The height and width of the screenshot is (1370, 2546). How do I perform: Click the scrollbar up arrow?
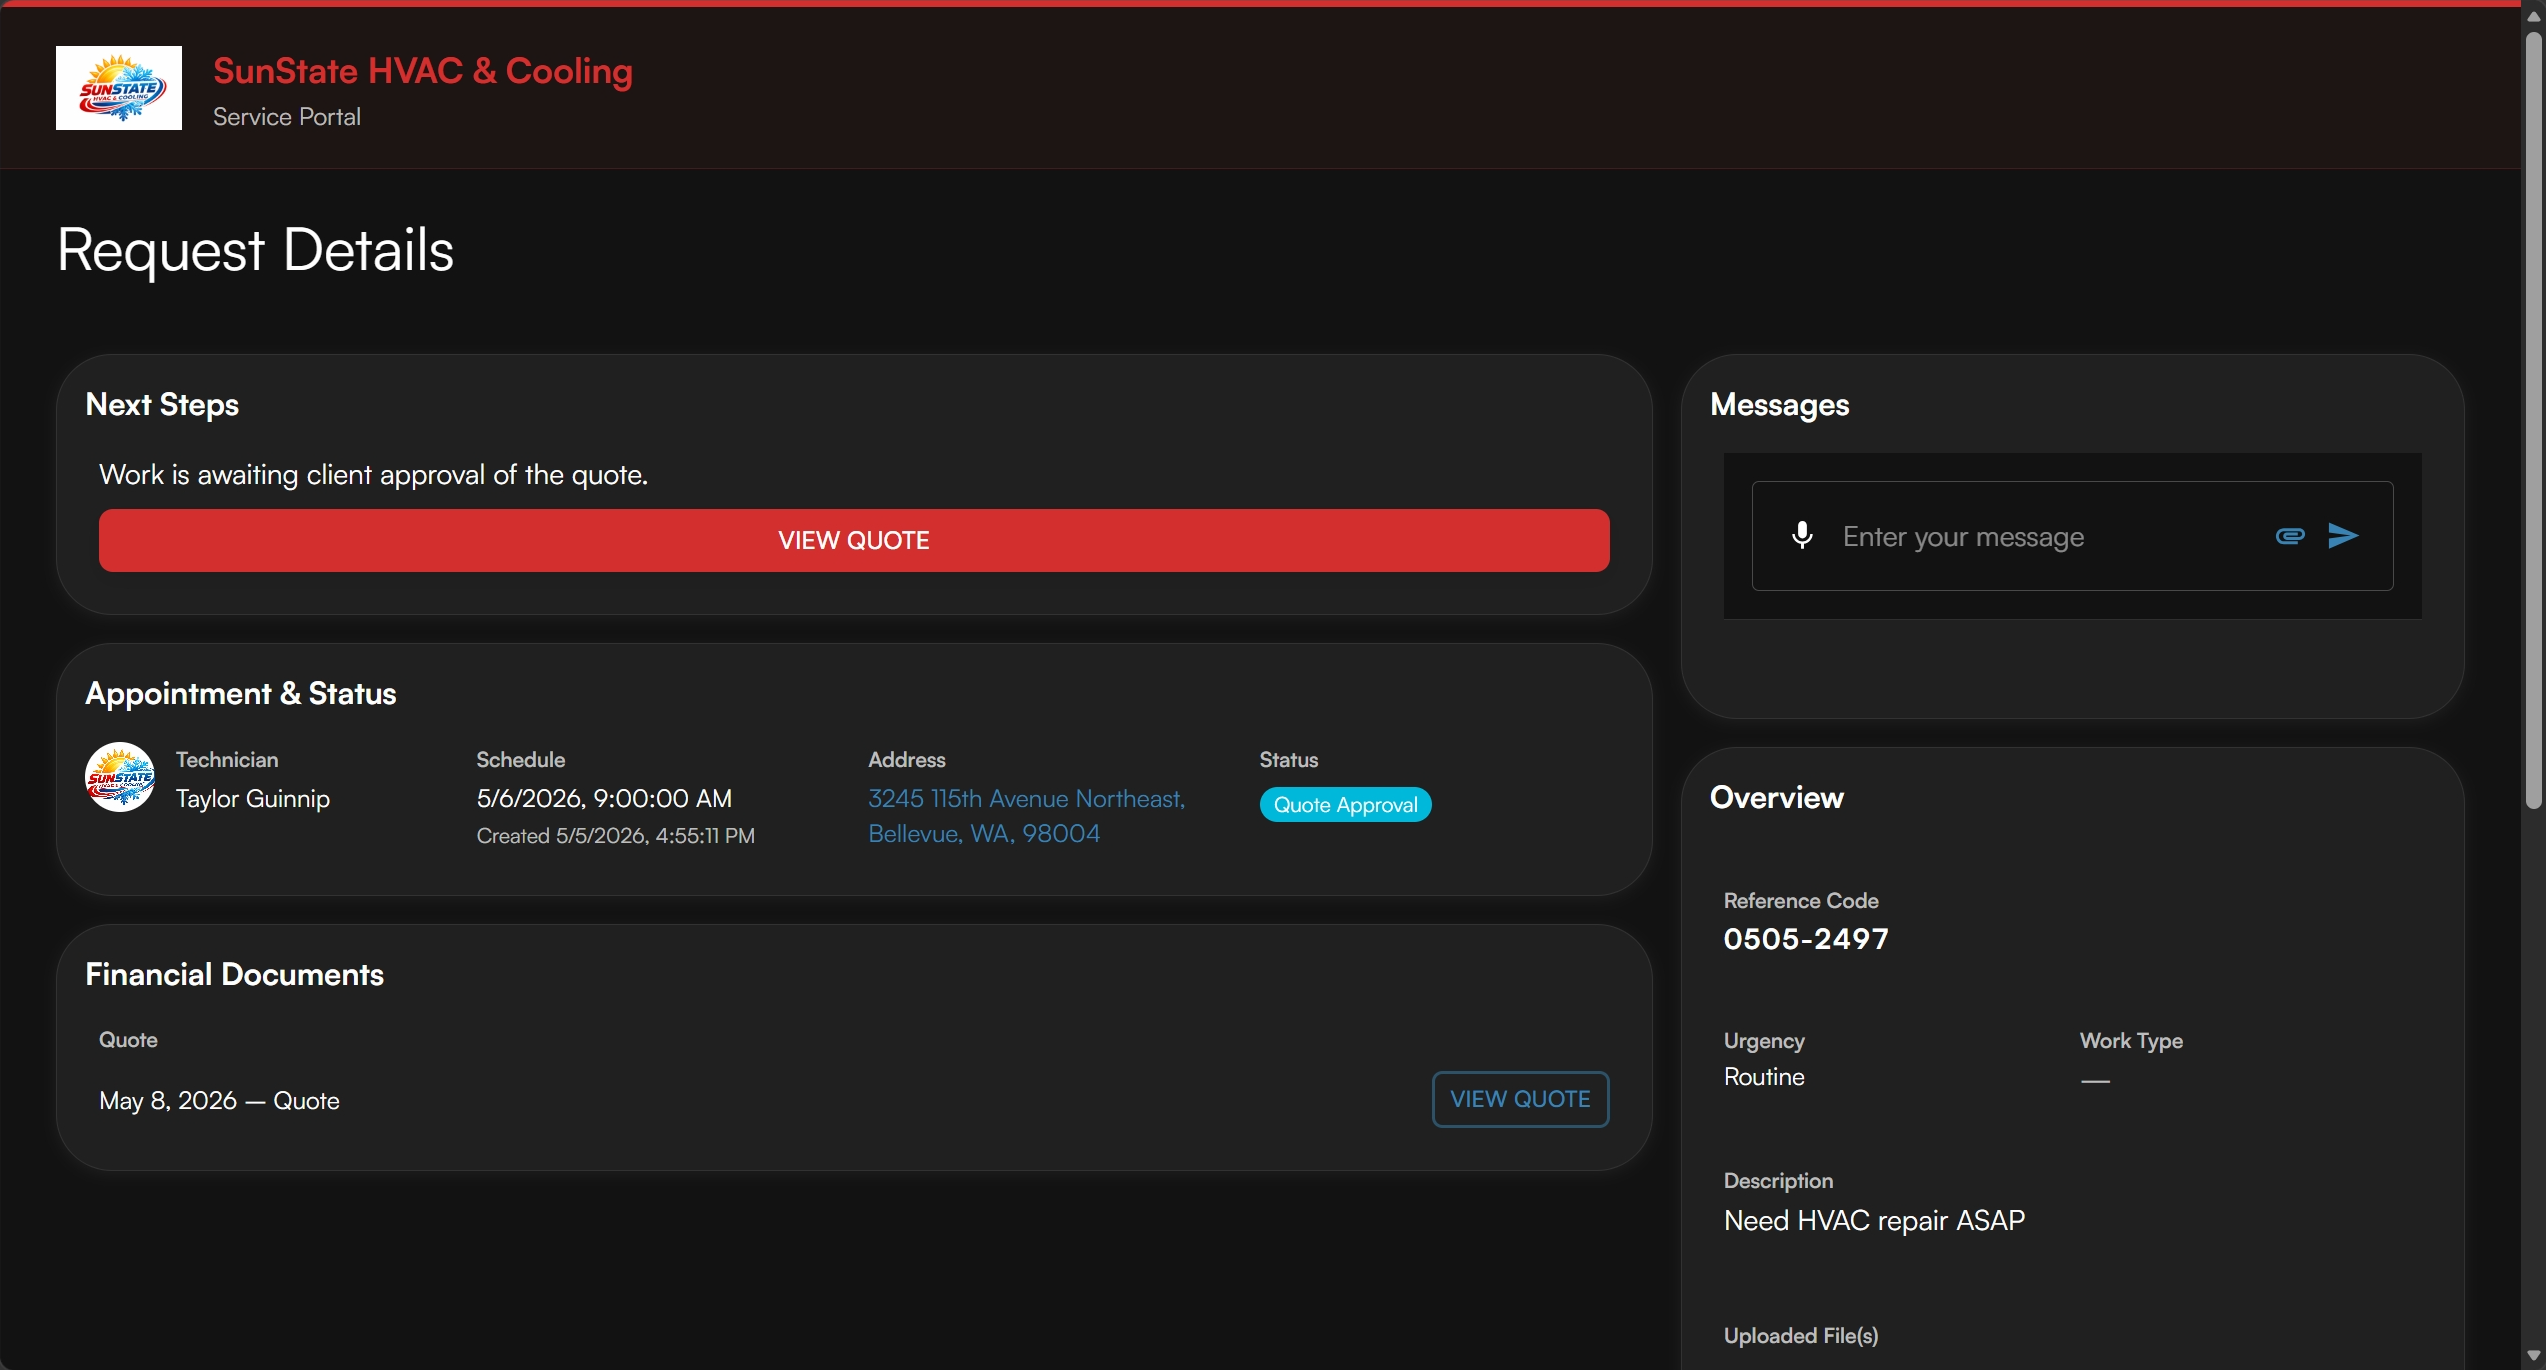click(2533, 16)
